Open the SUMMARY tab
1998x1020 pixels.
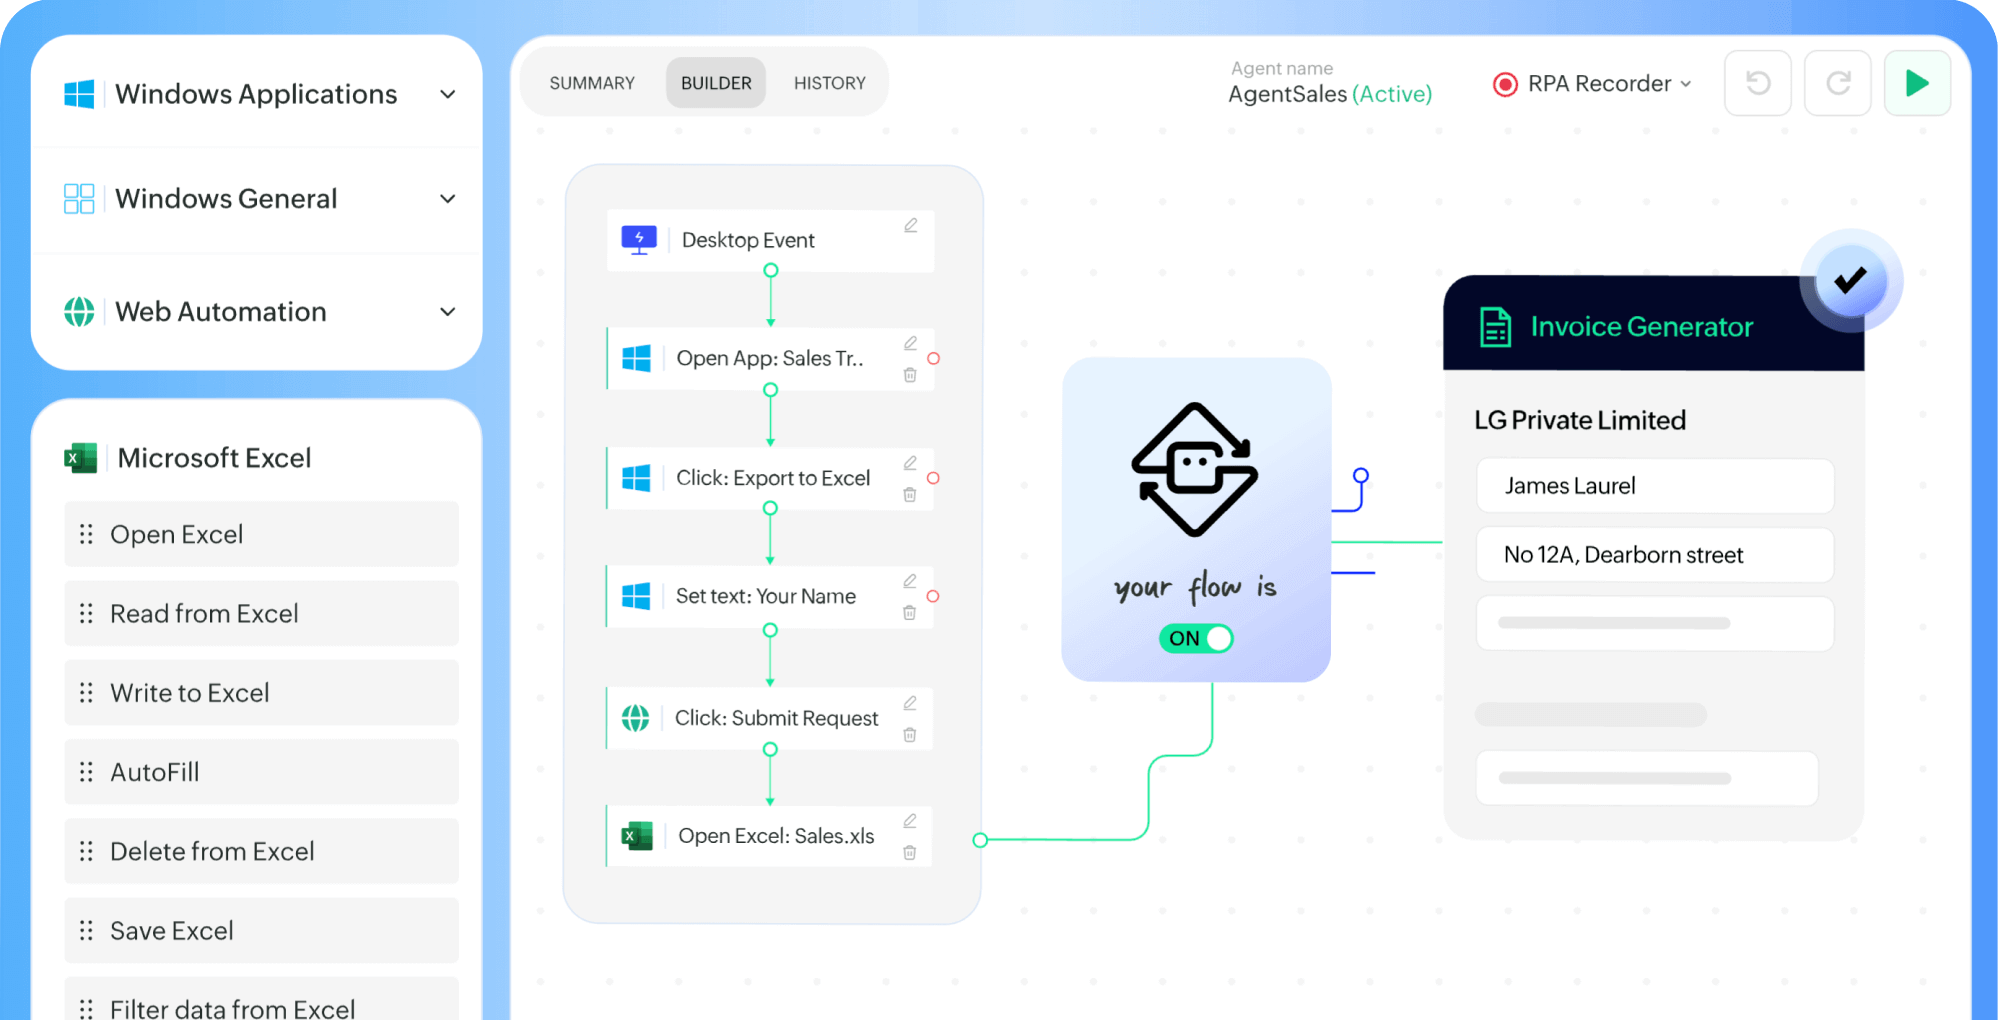pyautogui.click(x=591, y=82)
